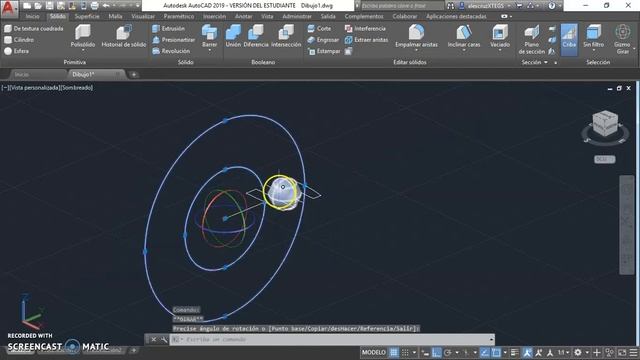Select the Cilindro primitive tool
Image resolution: width=640 pixels, height=360 pixels.
[x=19, y=40]
